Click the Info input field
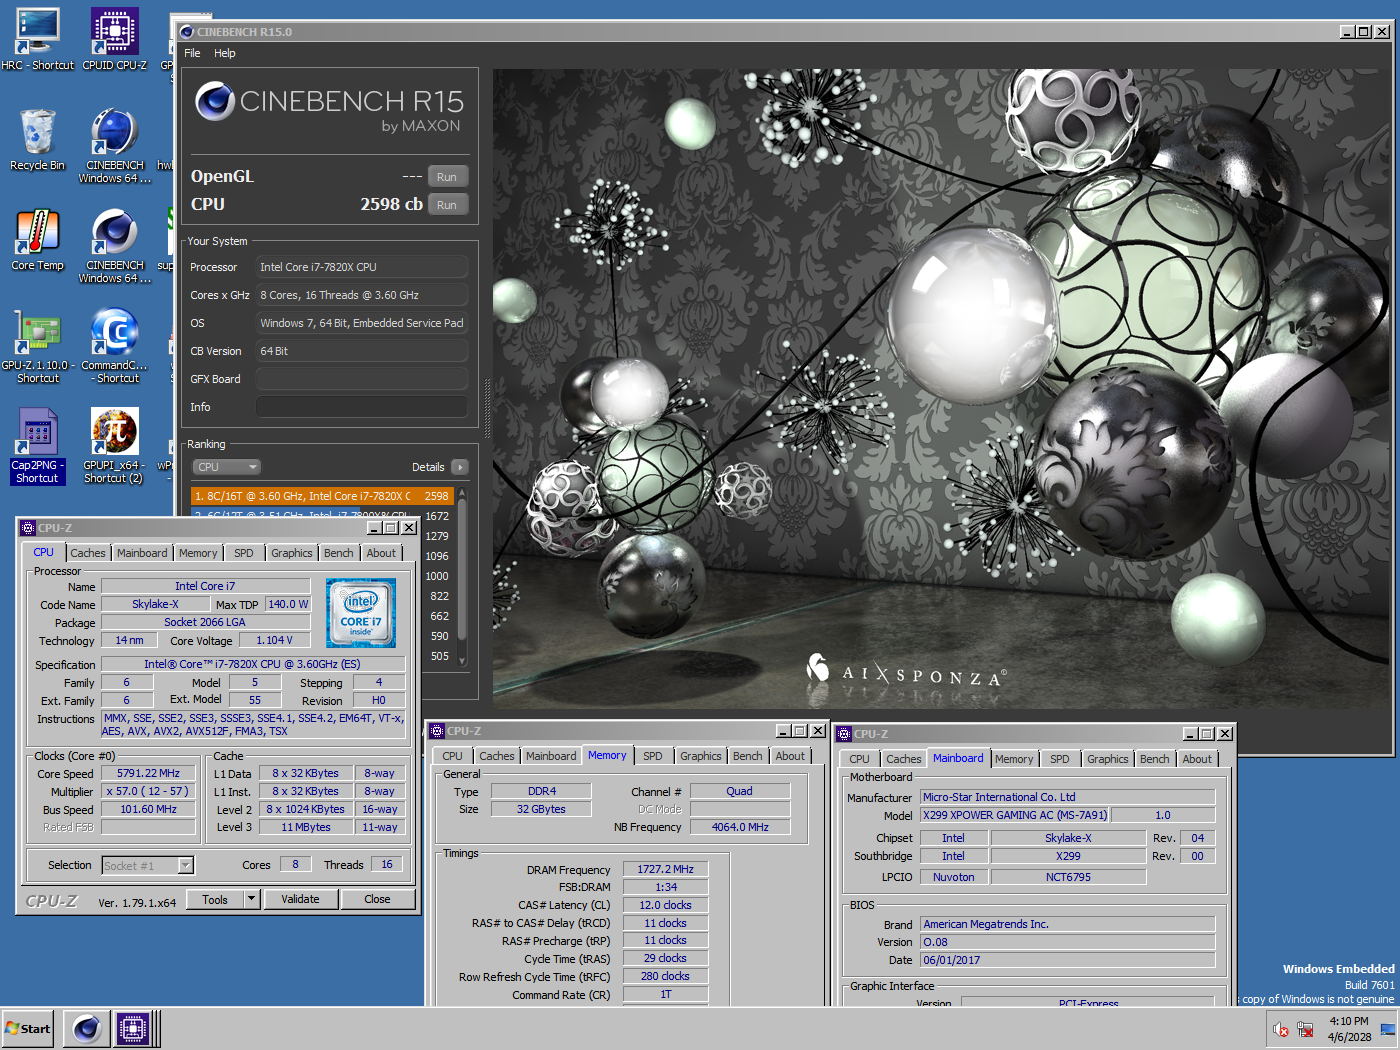Viewport: 1400px width, 1050px height. pos(362,407)
